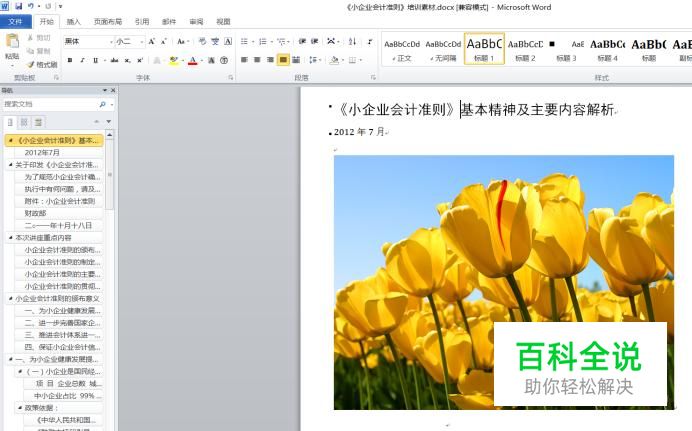Apply the 正文 Normal style

click(x=402, y=49)
